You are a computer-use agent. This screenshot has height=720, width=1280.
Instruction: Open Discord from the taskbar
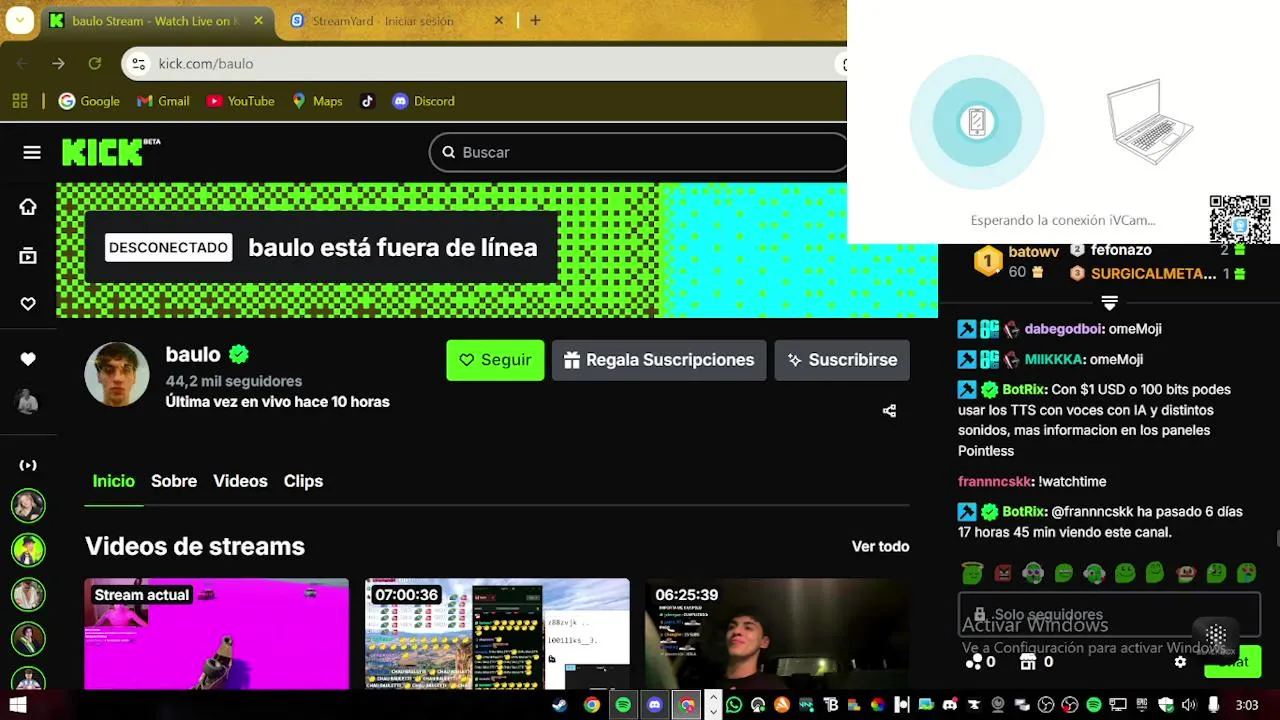[655, 705]
